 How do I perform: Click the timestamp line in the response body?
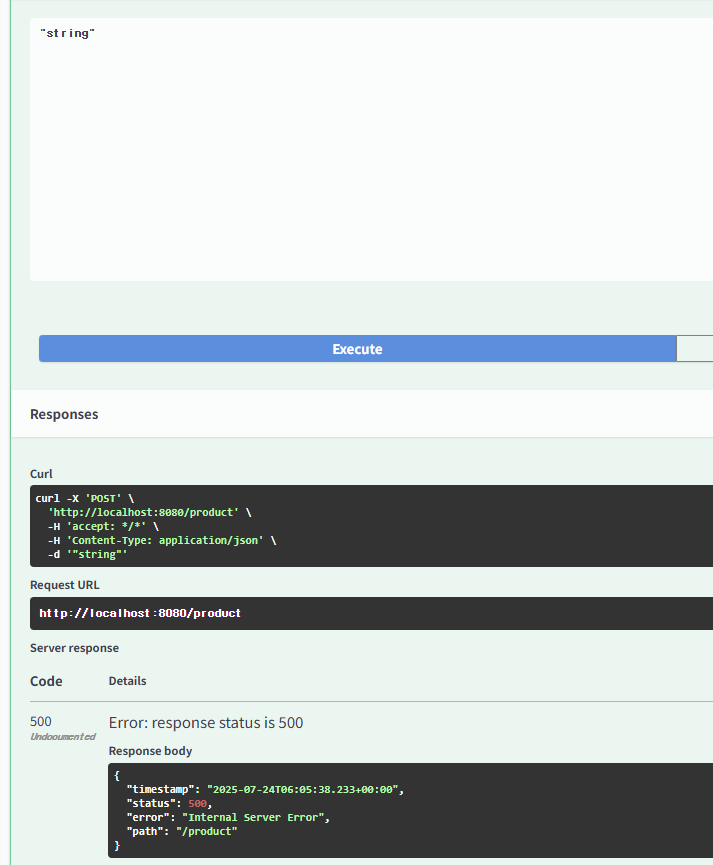click(x=265, y=789)
